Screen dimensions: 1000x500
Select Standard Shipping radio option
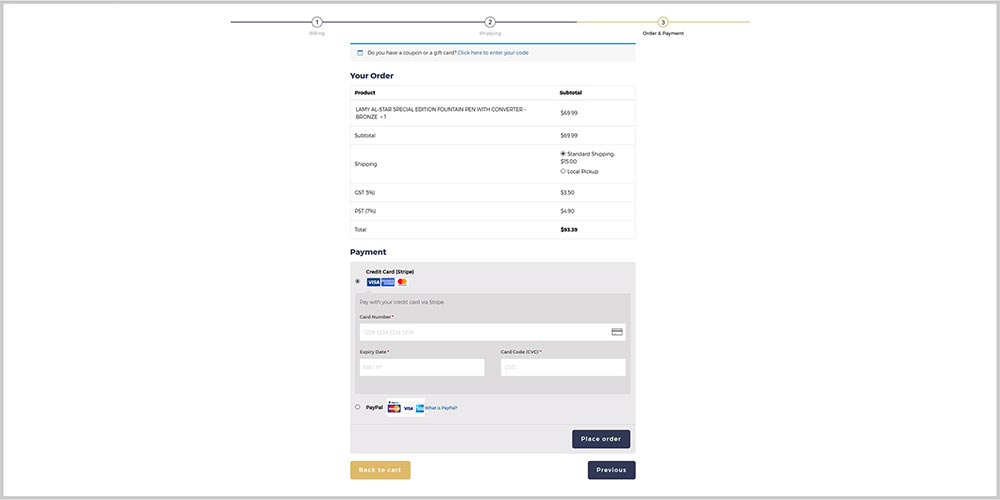pyautogui.click(x=562, y=154)
